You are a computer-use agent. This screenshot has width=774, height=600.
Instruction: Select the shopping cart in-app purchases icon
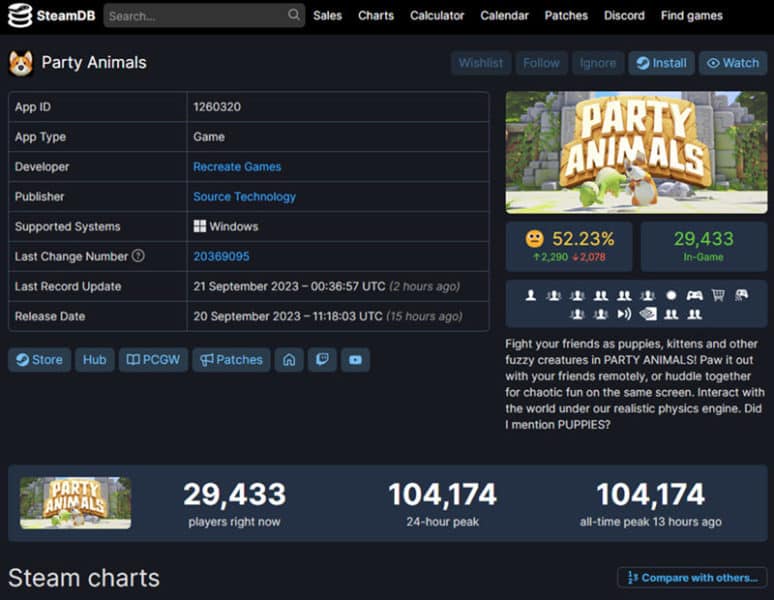pyautogui.click(x=718, y=295)
